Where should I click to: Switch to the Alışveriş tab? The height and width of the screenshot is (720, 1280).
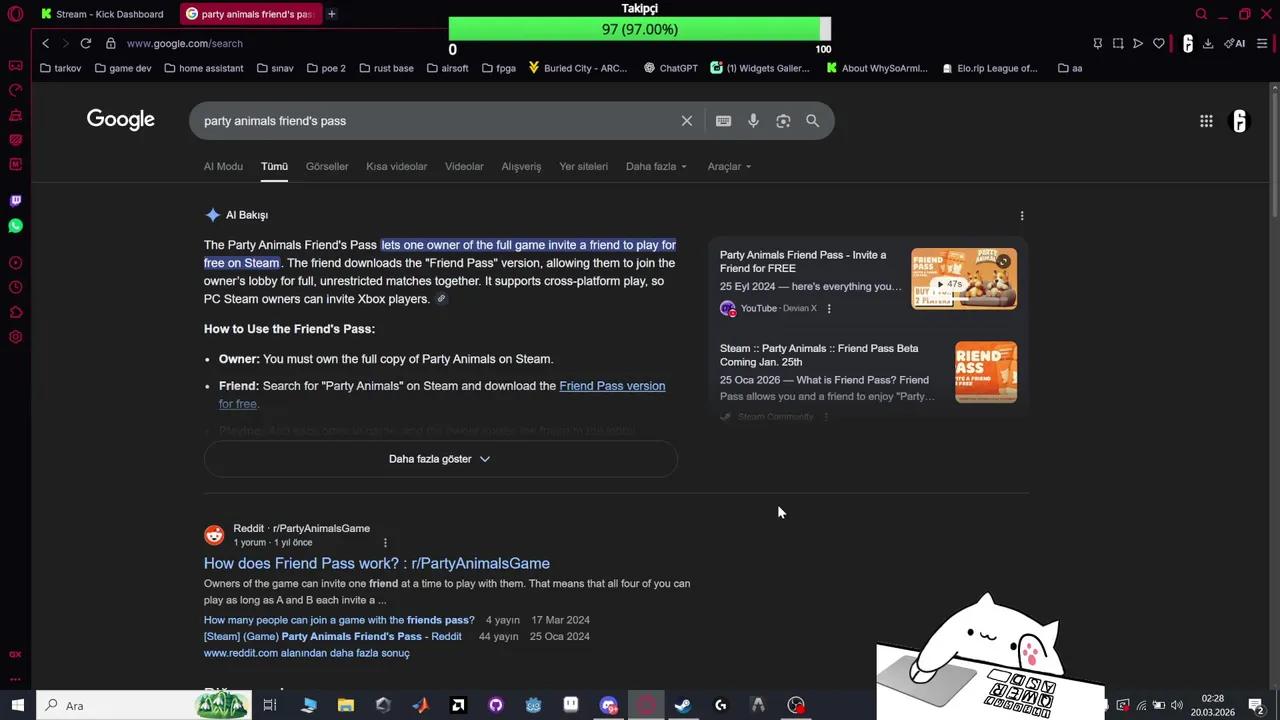click(x=521, y=166)
